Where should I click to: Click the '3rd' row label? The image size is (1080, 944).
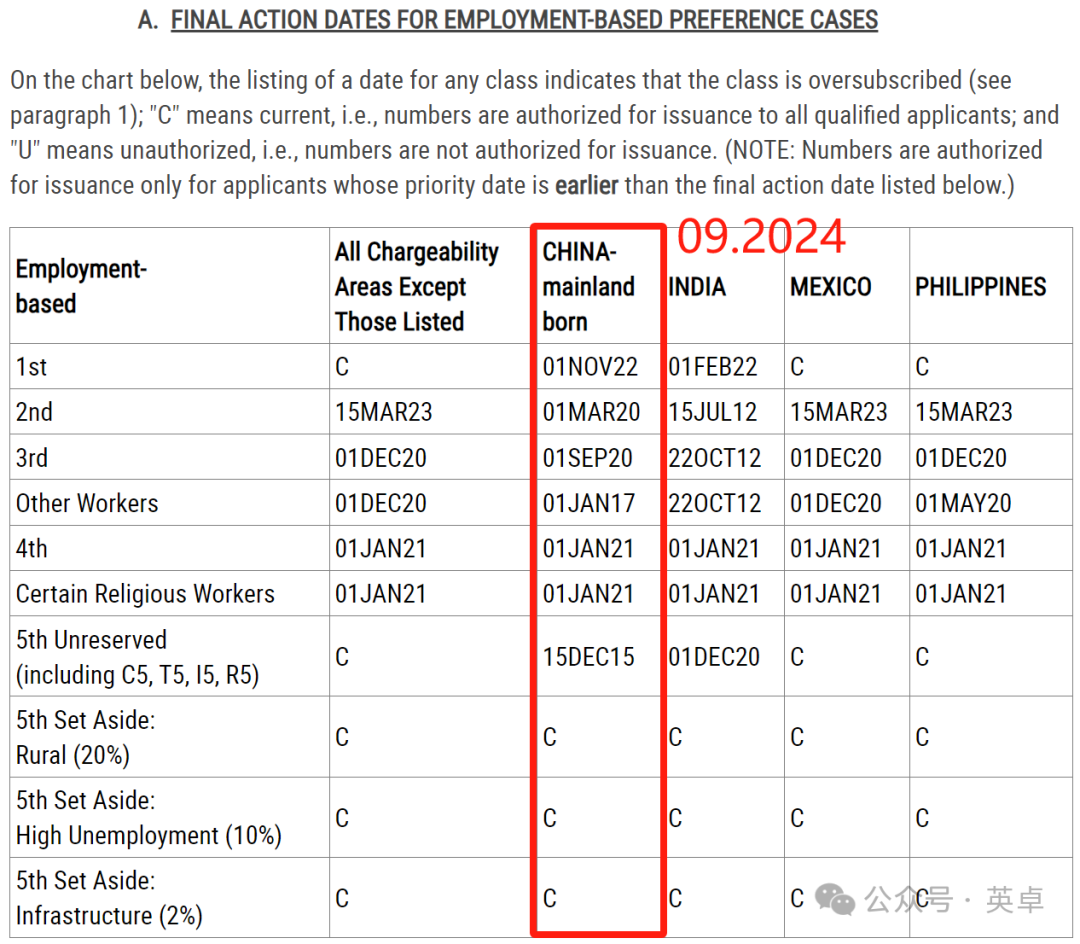[32, 457]
